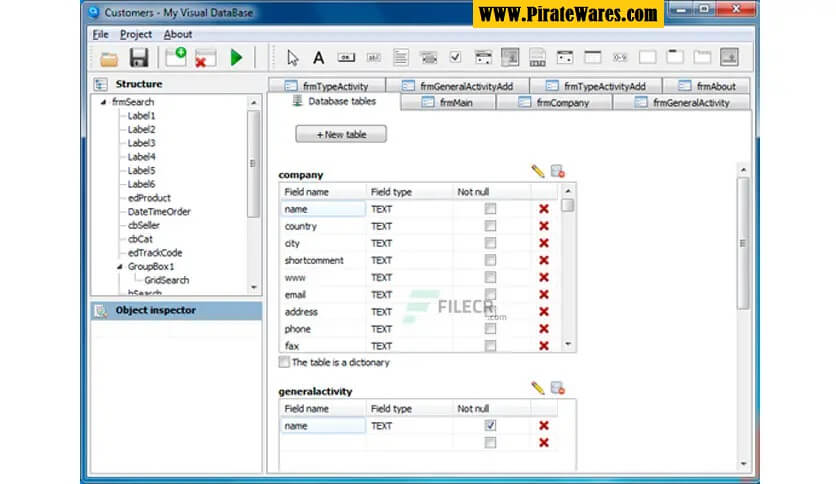Delete the country field using red X
The height and width of the screenshot is (484, 836).
[x=544, y=227]
